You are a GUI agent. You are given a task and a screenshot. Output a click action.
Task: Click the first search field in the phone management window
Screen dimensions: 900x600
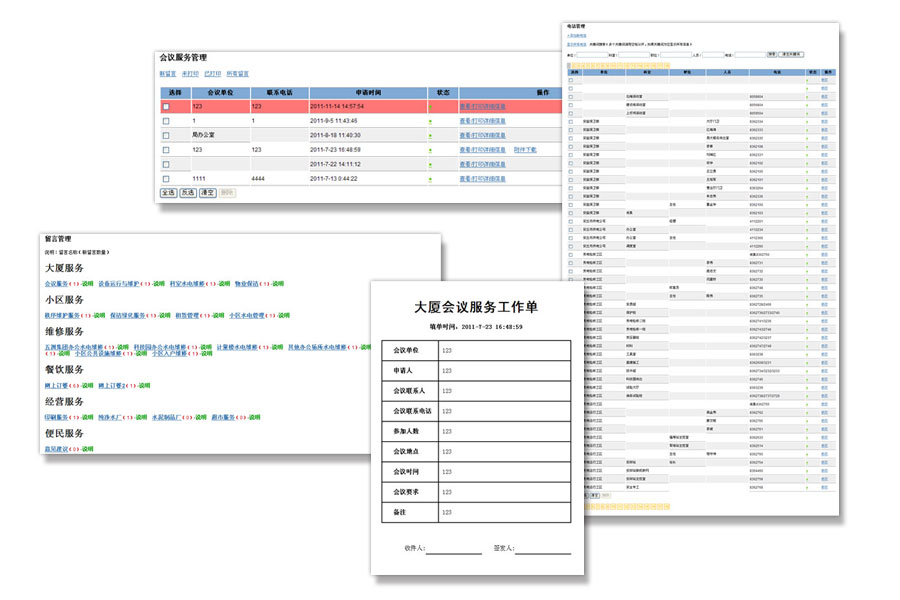tap(591, 55)
